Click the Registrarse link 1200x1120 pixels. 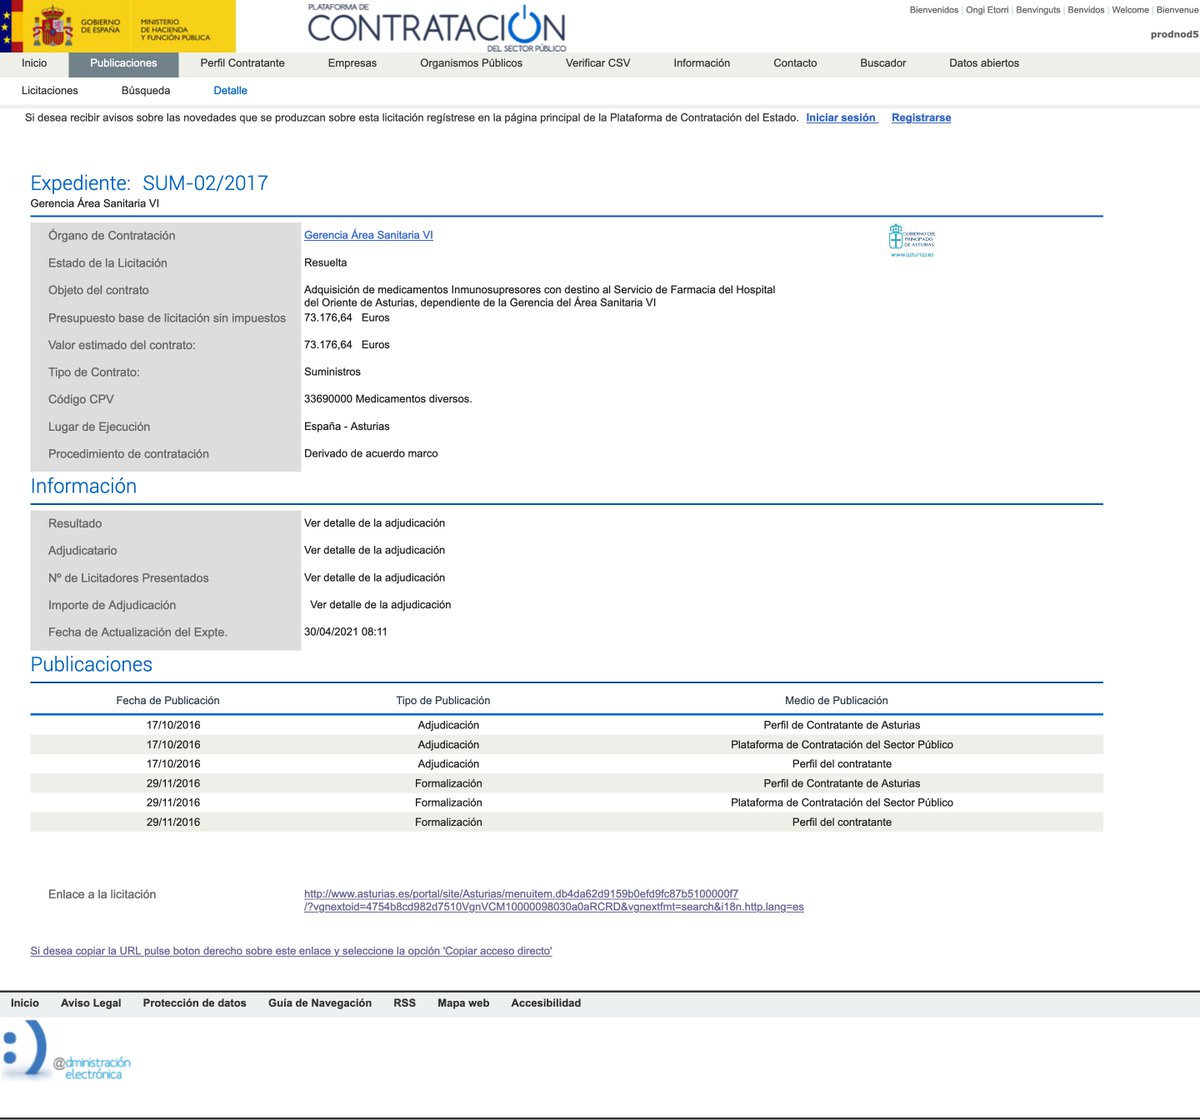[x=921, y=118]
